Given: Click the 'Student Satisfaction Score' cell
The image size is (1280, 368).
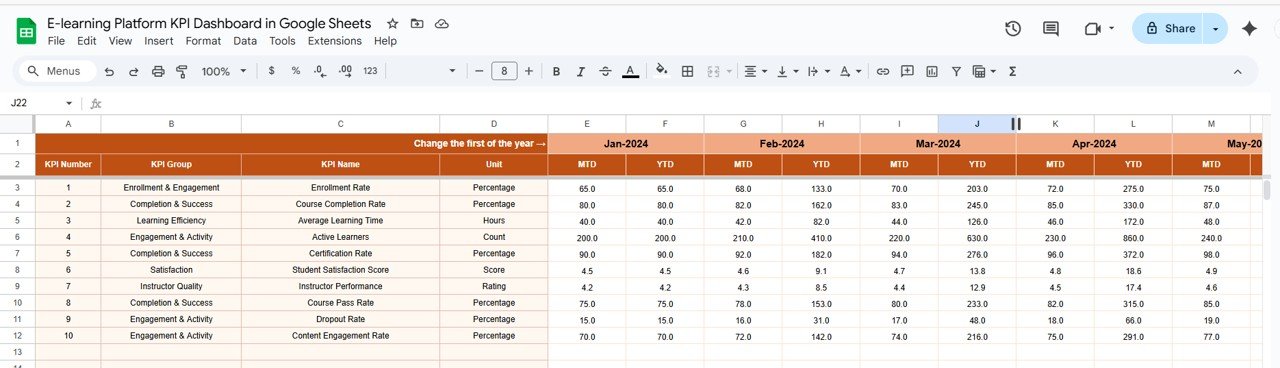Looking at the screenshot, I should [340, 270].
